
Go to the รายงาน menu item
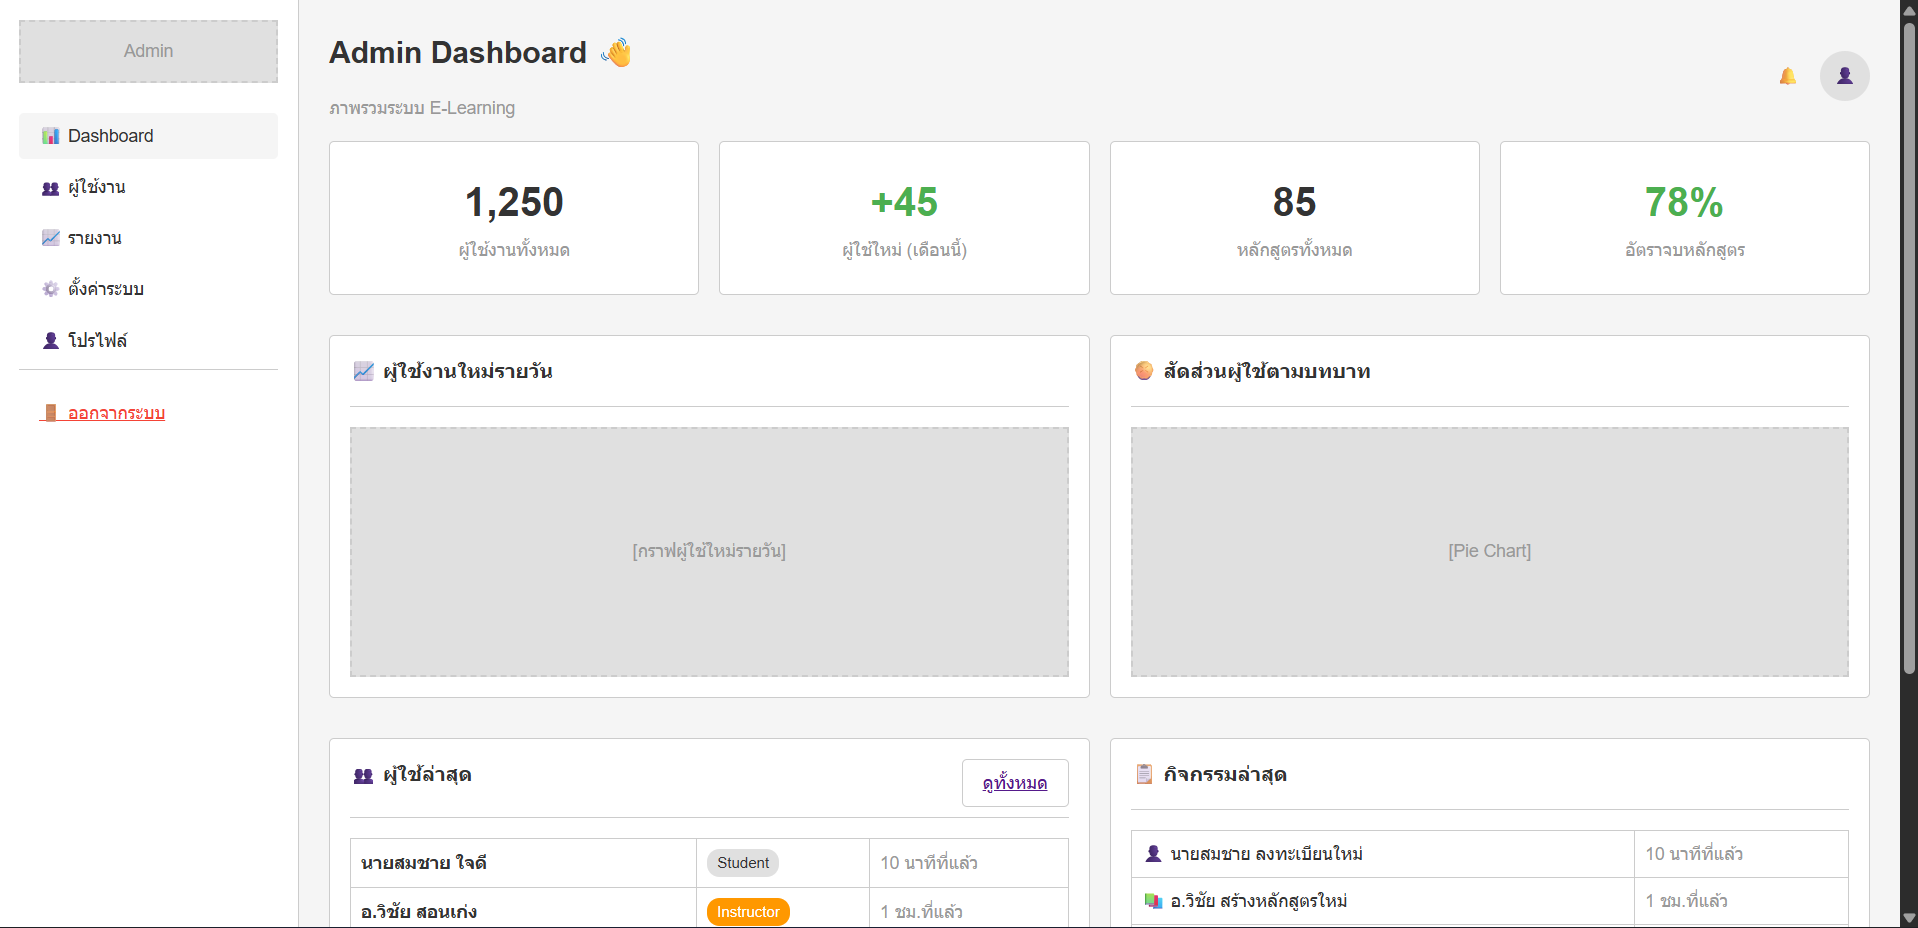tap(95, 238)
